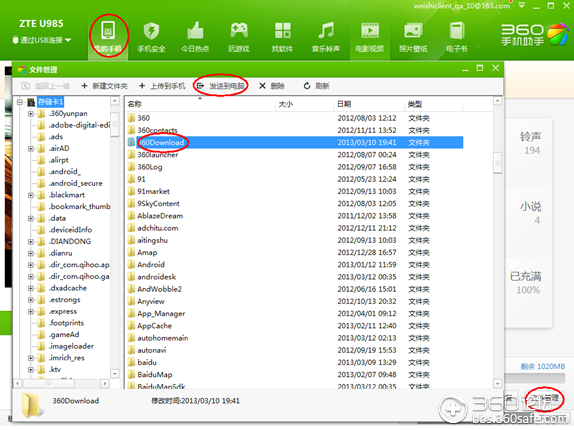Image resolution: width=574 pixels, height=430 pixels.
Task: Select the .android_secure folder in tree
Action: tap(76, 183)
